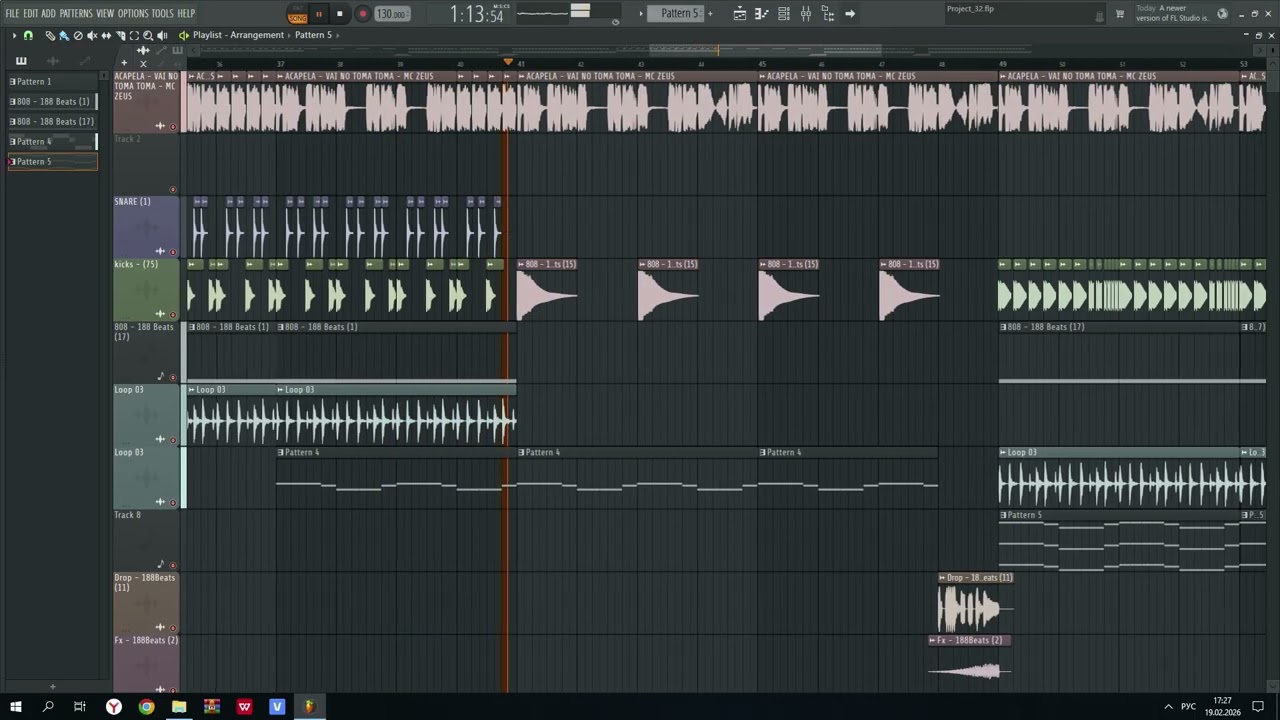The image size is (1280, 720).
Task: Open the online news globe icon
Action: click(x=1222, y=14)
